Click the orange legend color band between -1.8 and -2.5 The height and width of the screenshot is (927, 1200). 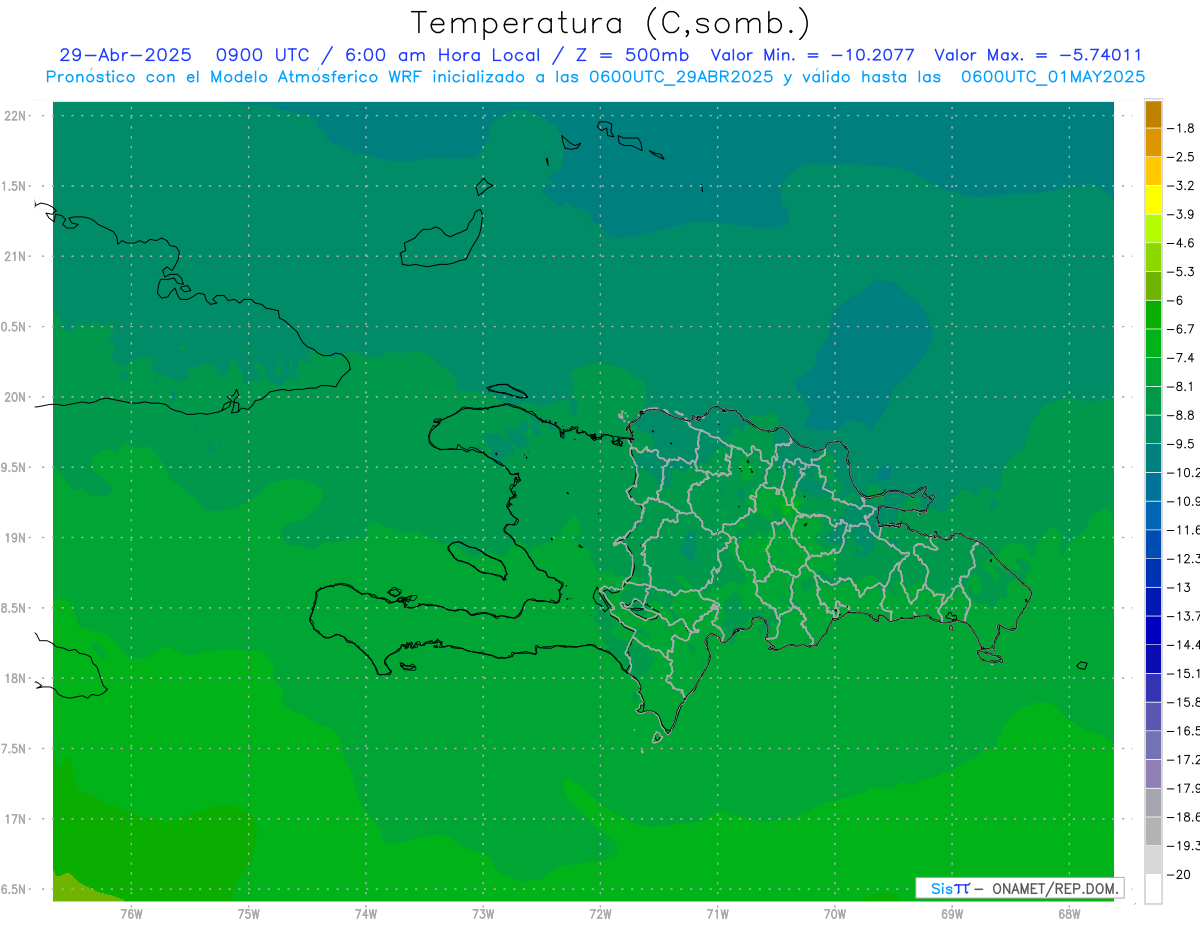point(1153,143)
